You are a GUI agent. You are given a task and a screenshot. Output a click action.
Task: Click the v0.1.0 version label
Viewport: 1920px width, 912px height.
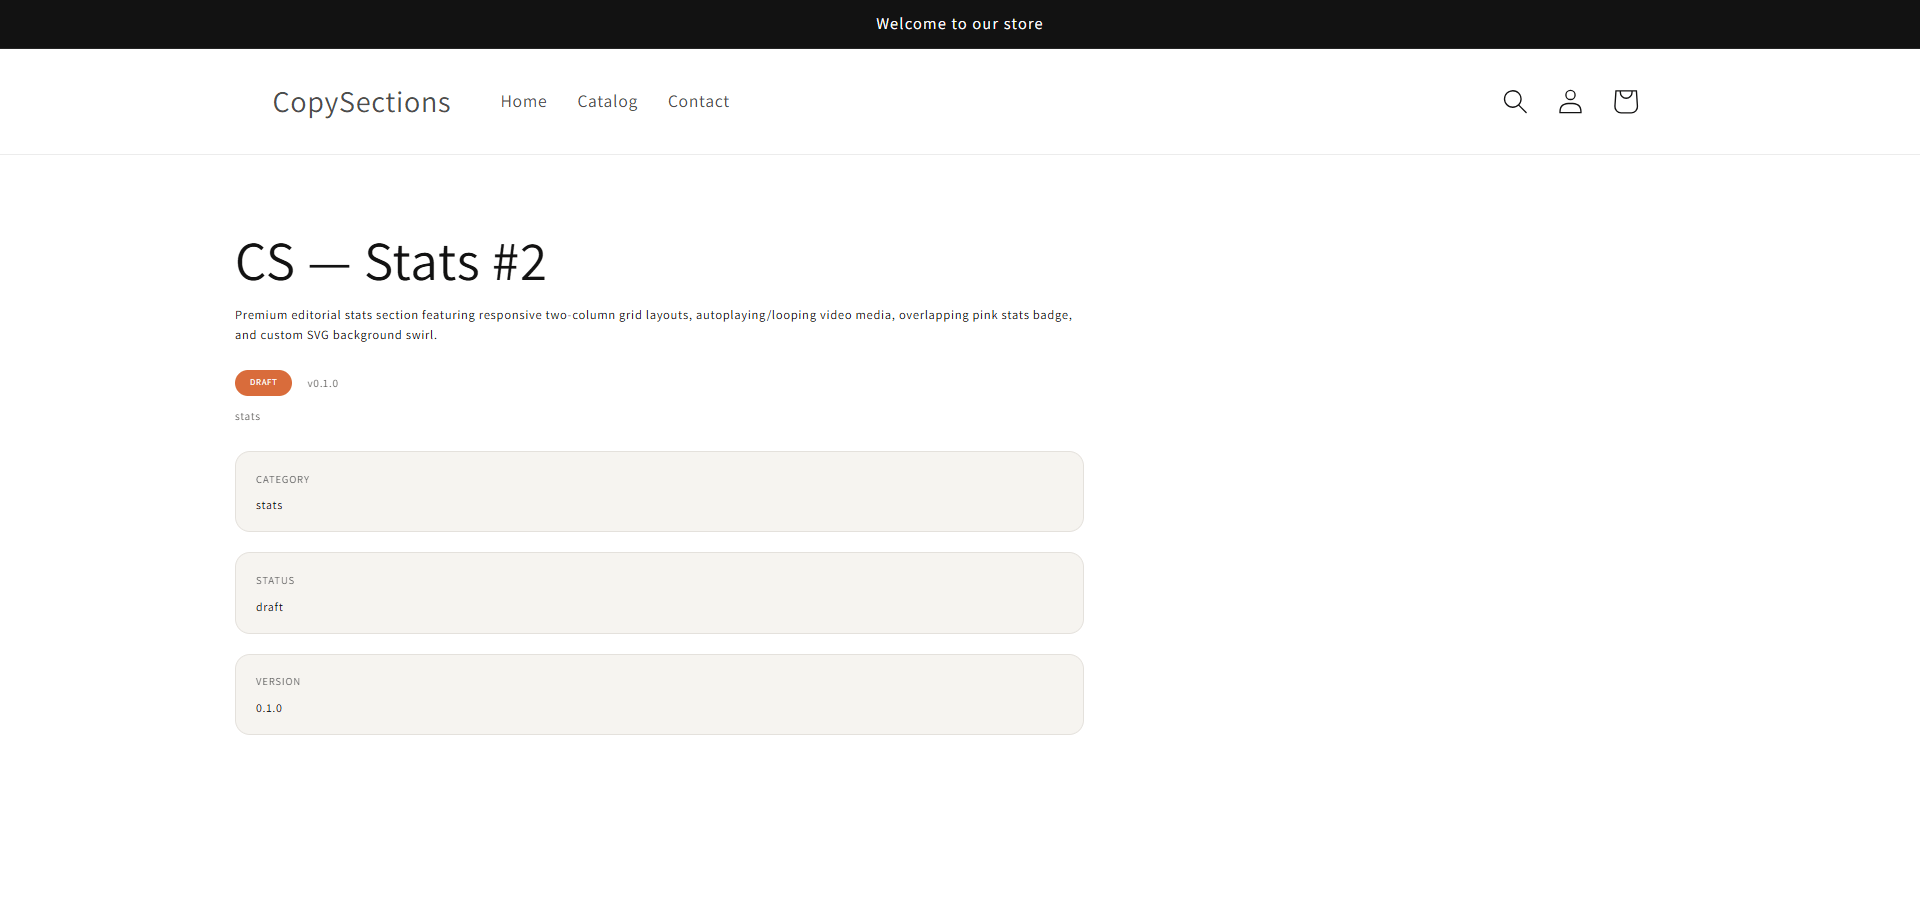(x=323, y=384)
